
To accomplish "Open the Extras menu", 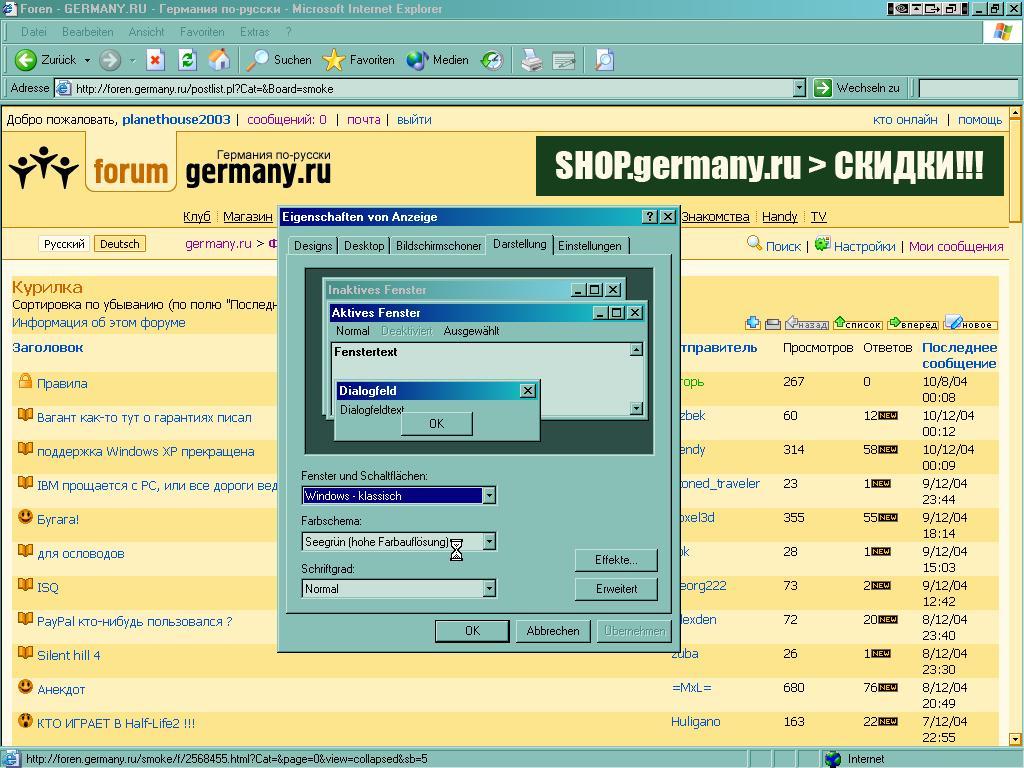I will click(254, 32).
